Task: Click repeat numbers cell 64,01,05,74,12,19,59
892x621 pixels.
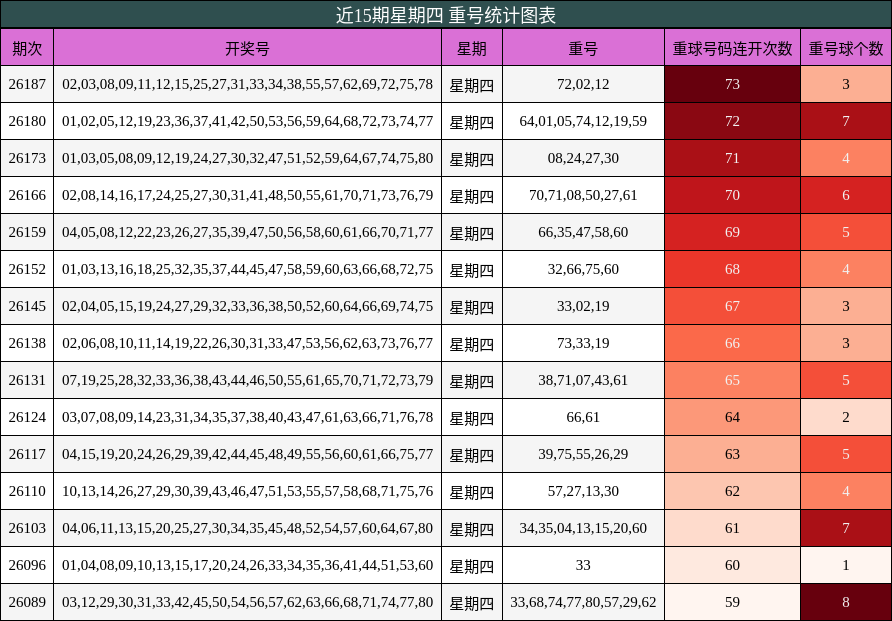Action: (x=583, y=121)
